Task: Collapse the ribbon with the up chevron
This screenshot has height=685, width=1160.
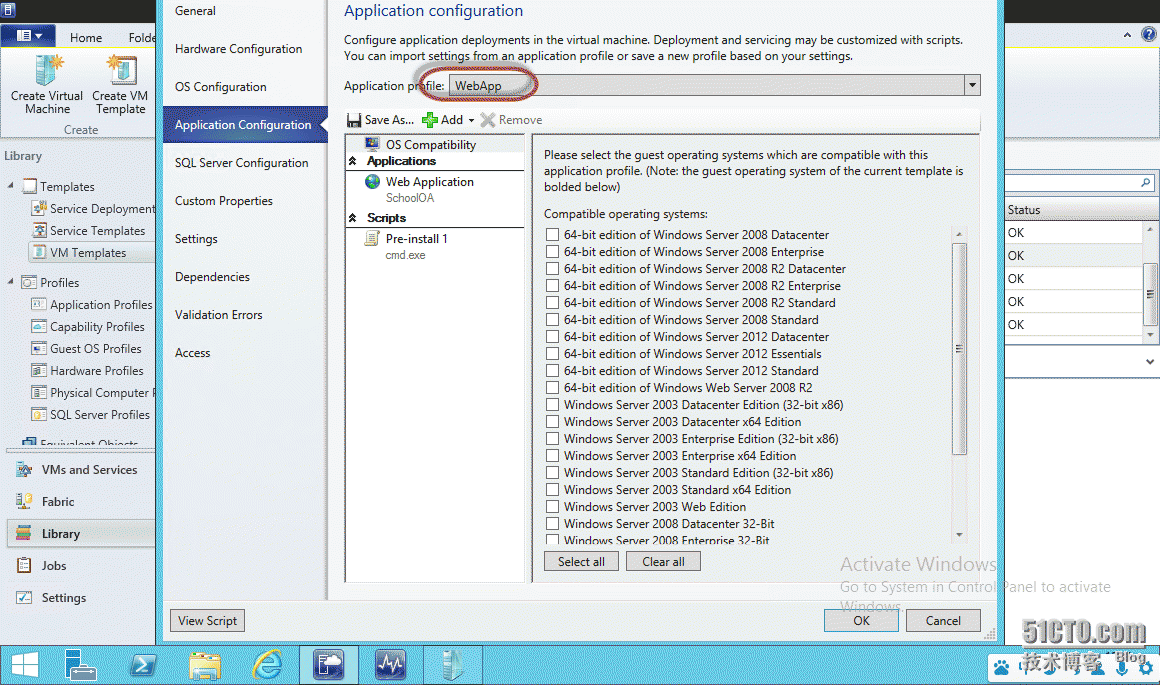Action: click(x=1127, y=35)
